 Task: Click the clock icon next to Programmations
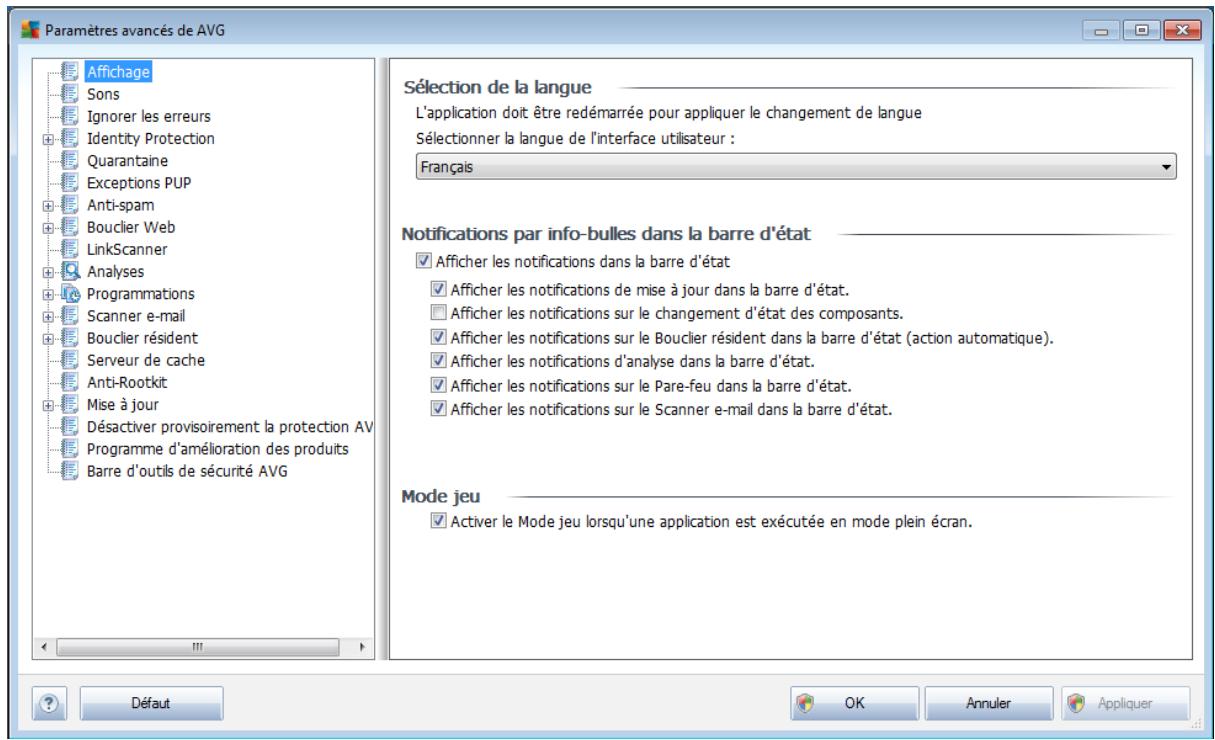(68, 294)
